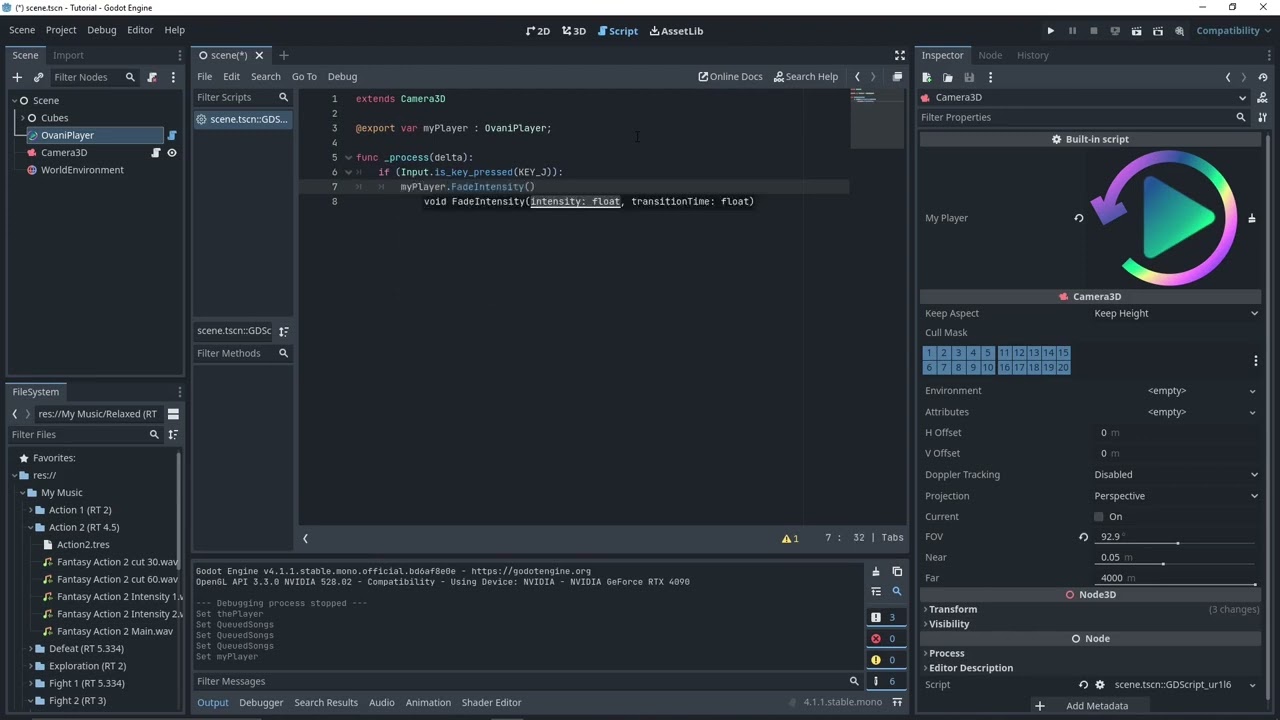Expand the Visibility section
1280x720 pixels.
(x=947, y=624)
